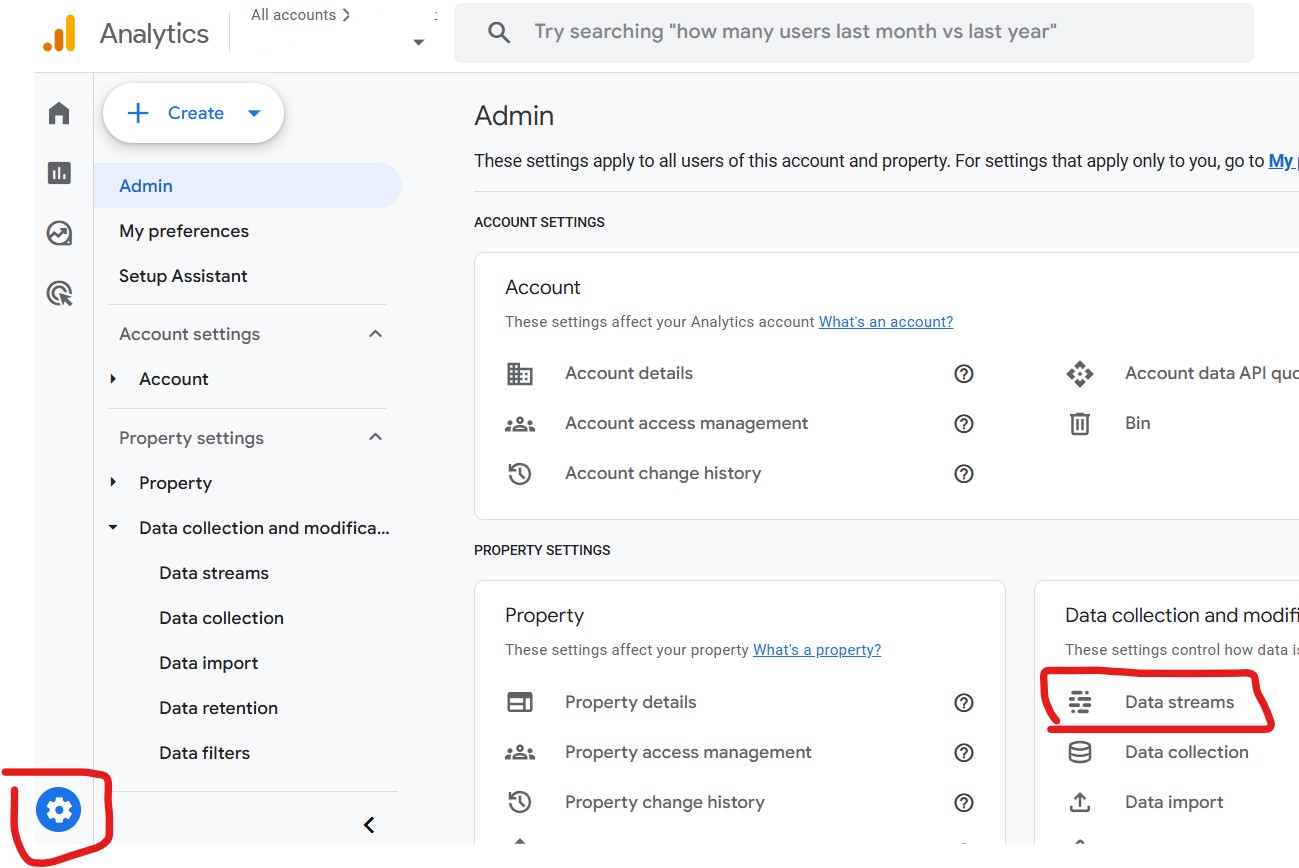Open Account data API quota setting
Viewport: 1299px width, 868px height.
(x=1212, y=373)
